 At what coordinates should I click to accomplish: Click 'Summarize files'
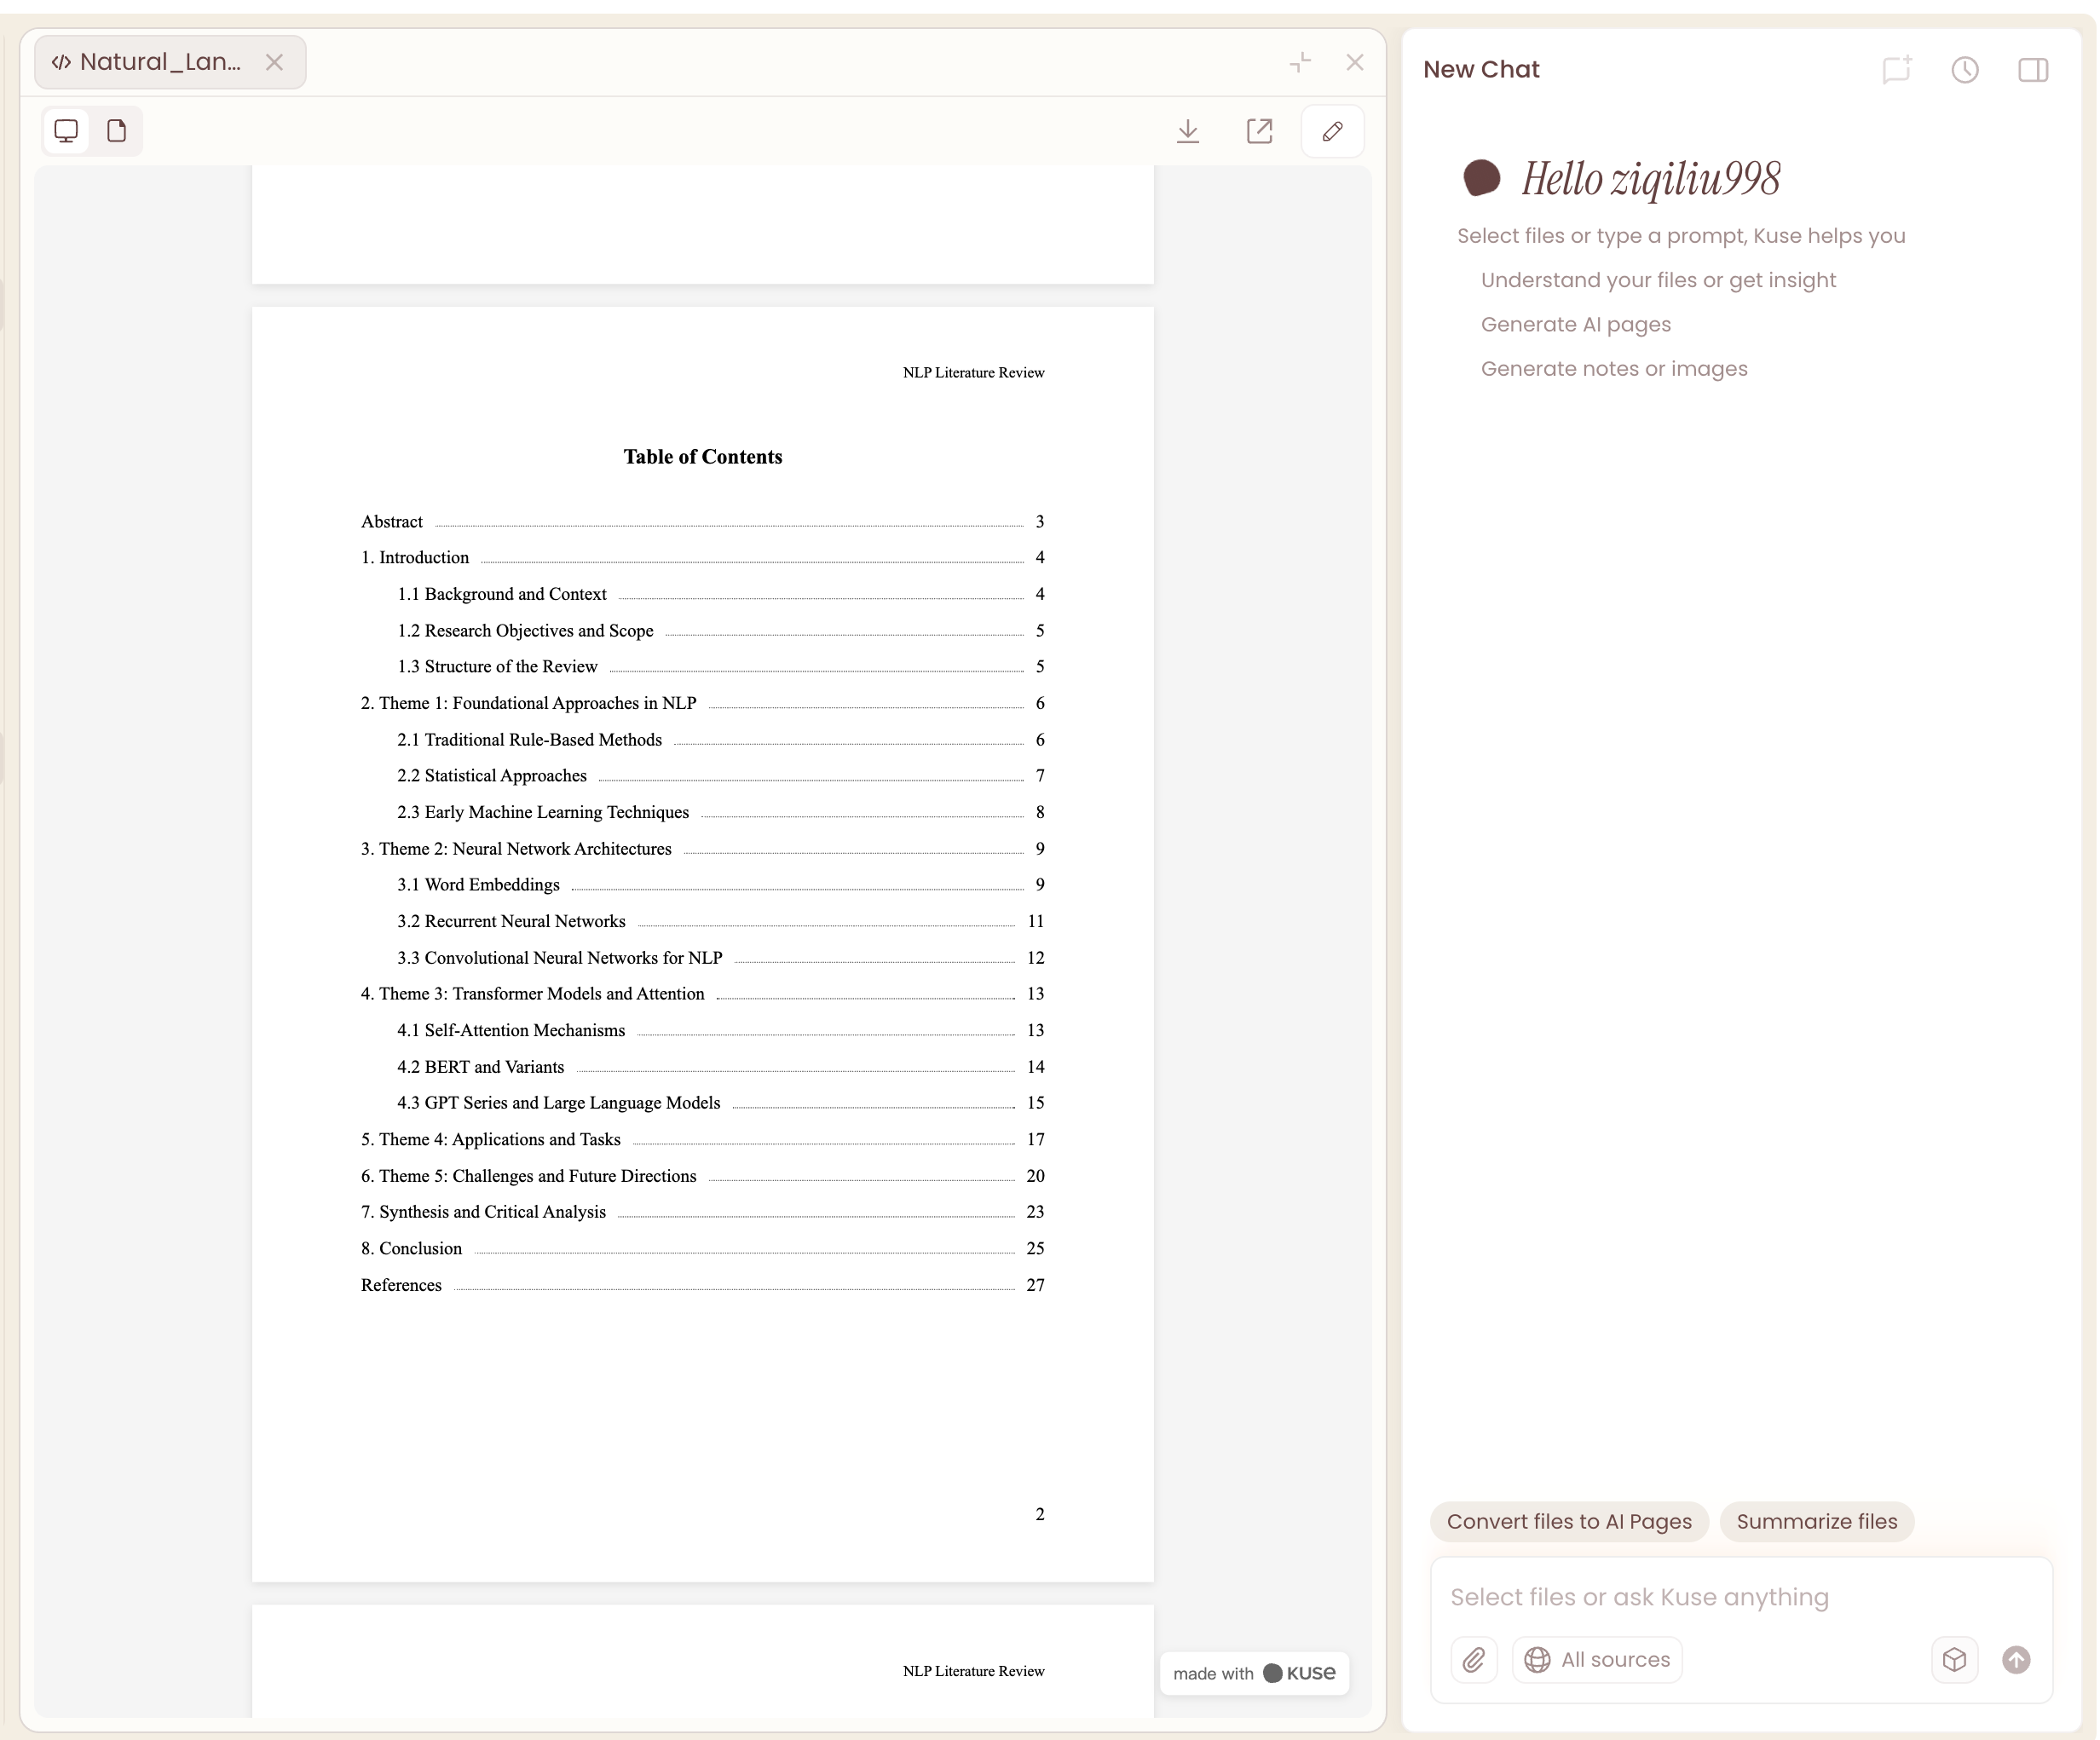[1816, 1521]
